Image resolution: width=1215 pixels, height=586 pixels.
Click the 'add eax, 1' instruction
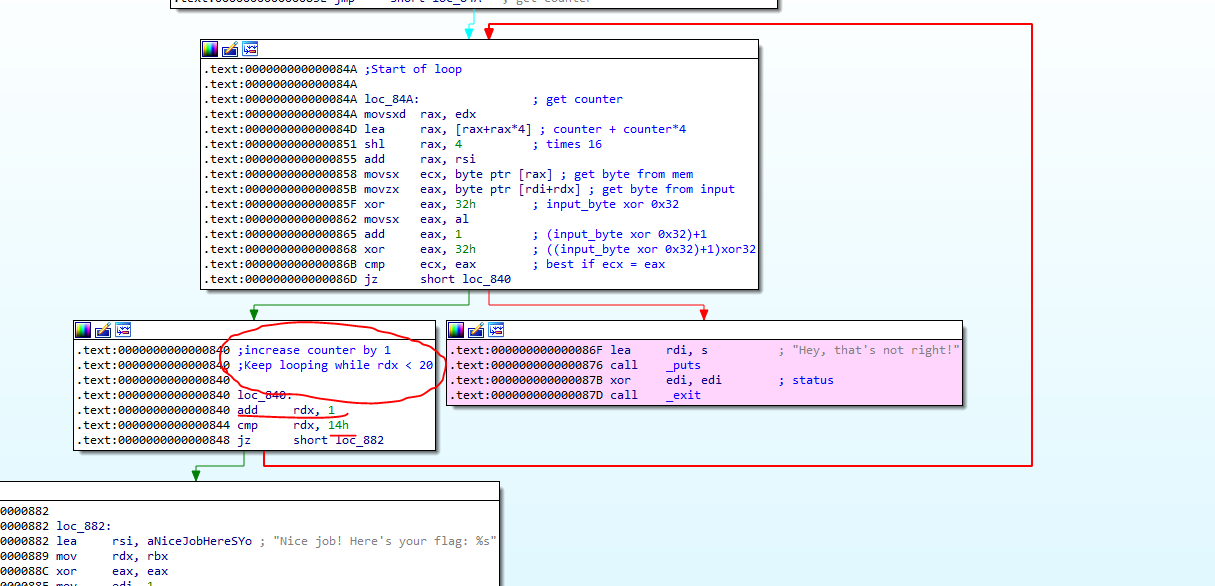(413, 234)
